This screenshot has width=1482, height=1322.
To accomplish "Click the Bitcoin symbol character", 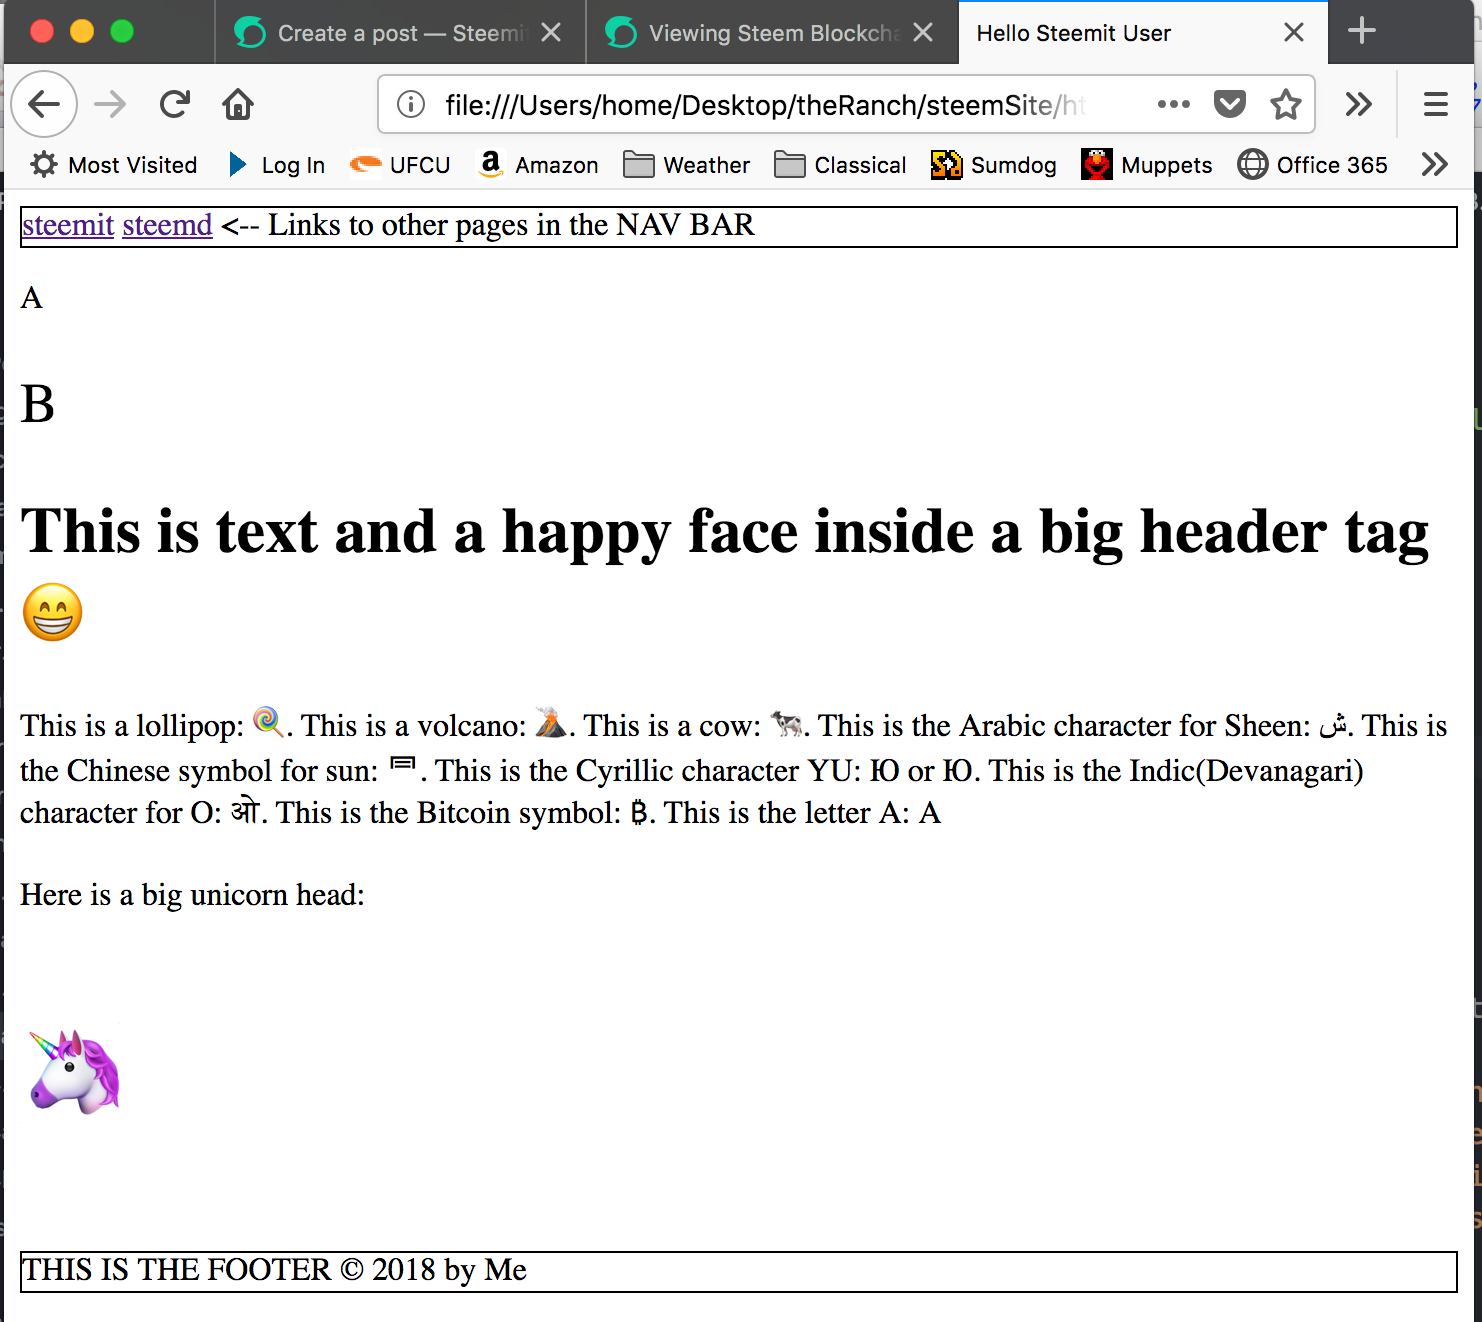I will coord(640,813).
